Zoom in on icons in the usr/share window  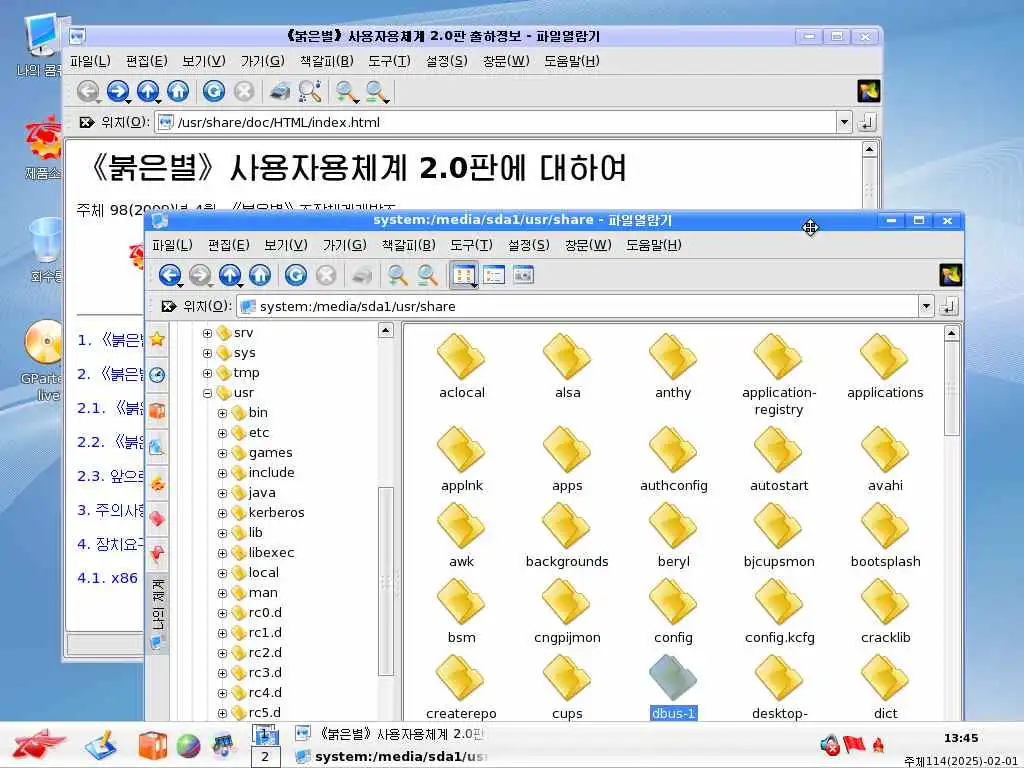[x=397, y=275]
